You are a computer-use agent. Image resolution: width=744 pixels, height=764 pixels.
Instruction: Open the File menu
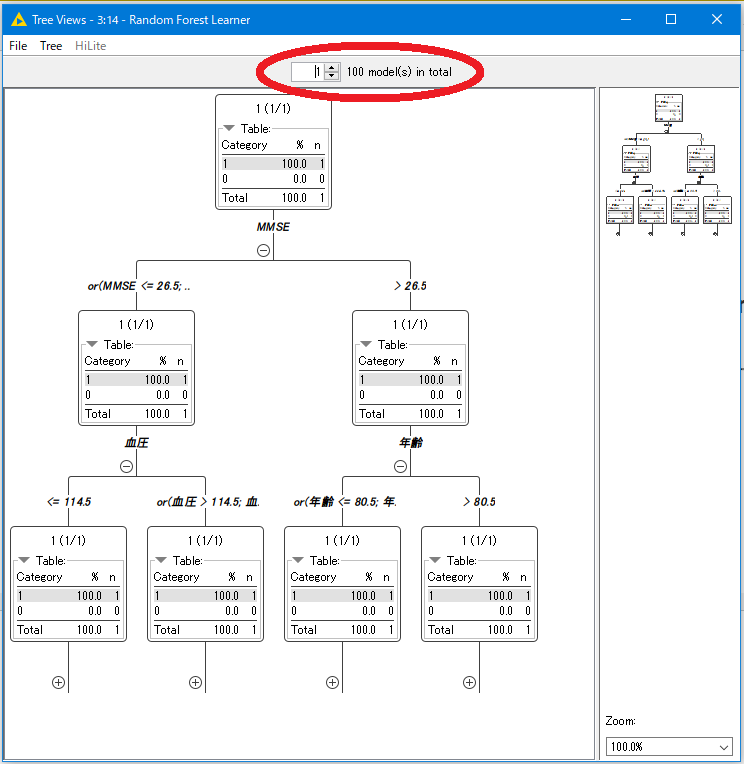(18, 46)
